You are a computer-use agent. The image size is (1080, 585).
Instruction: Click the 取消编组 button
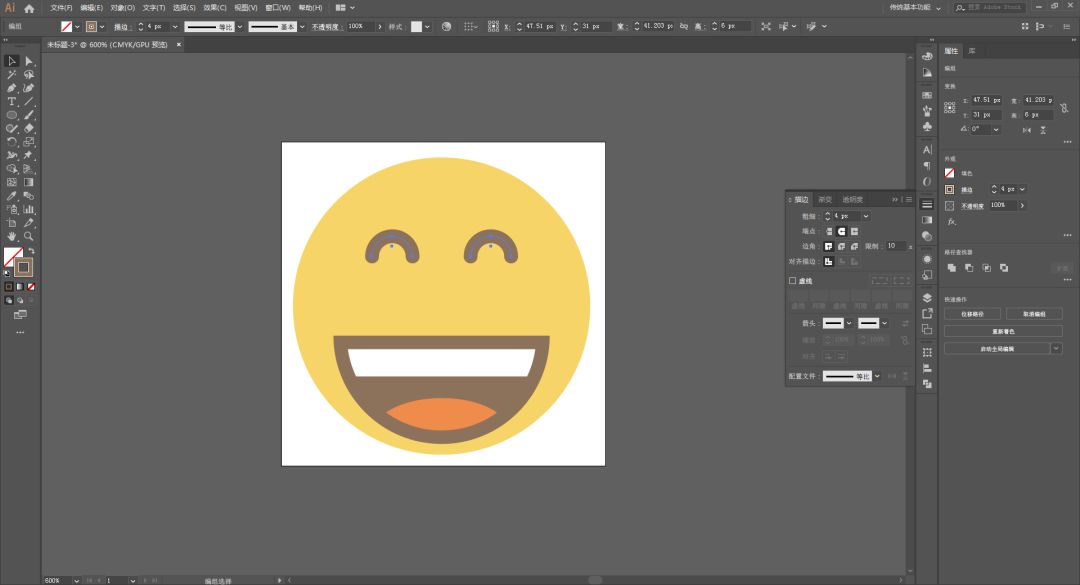pos(1033,314)
